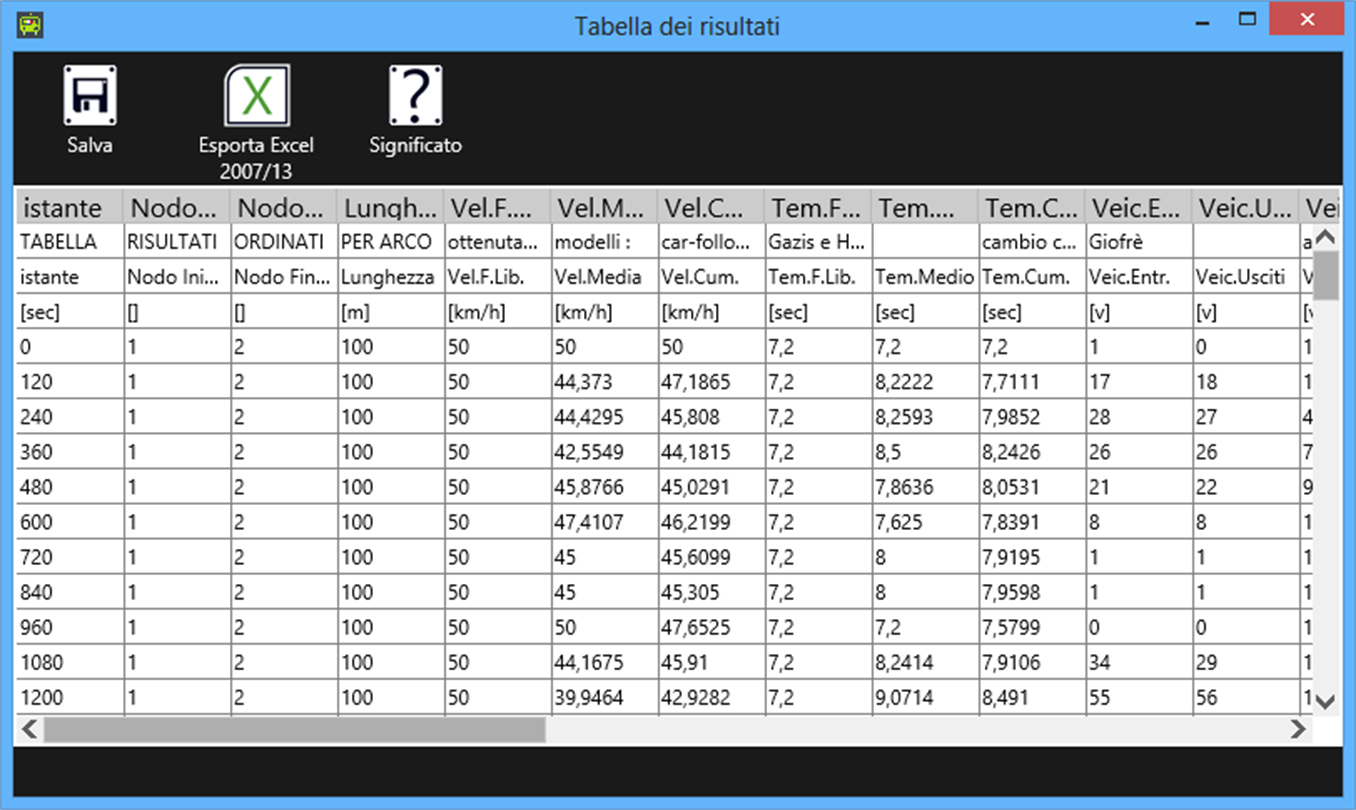Click the Tem.C... column header

click(1032, 207)
